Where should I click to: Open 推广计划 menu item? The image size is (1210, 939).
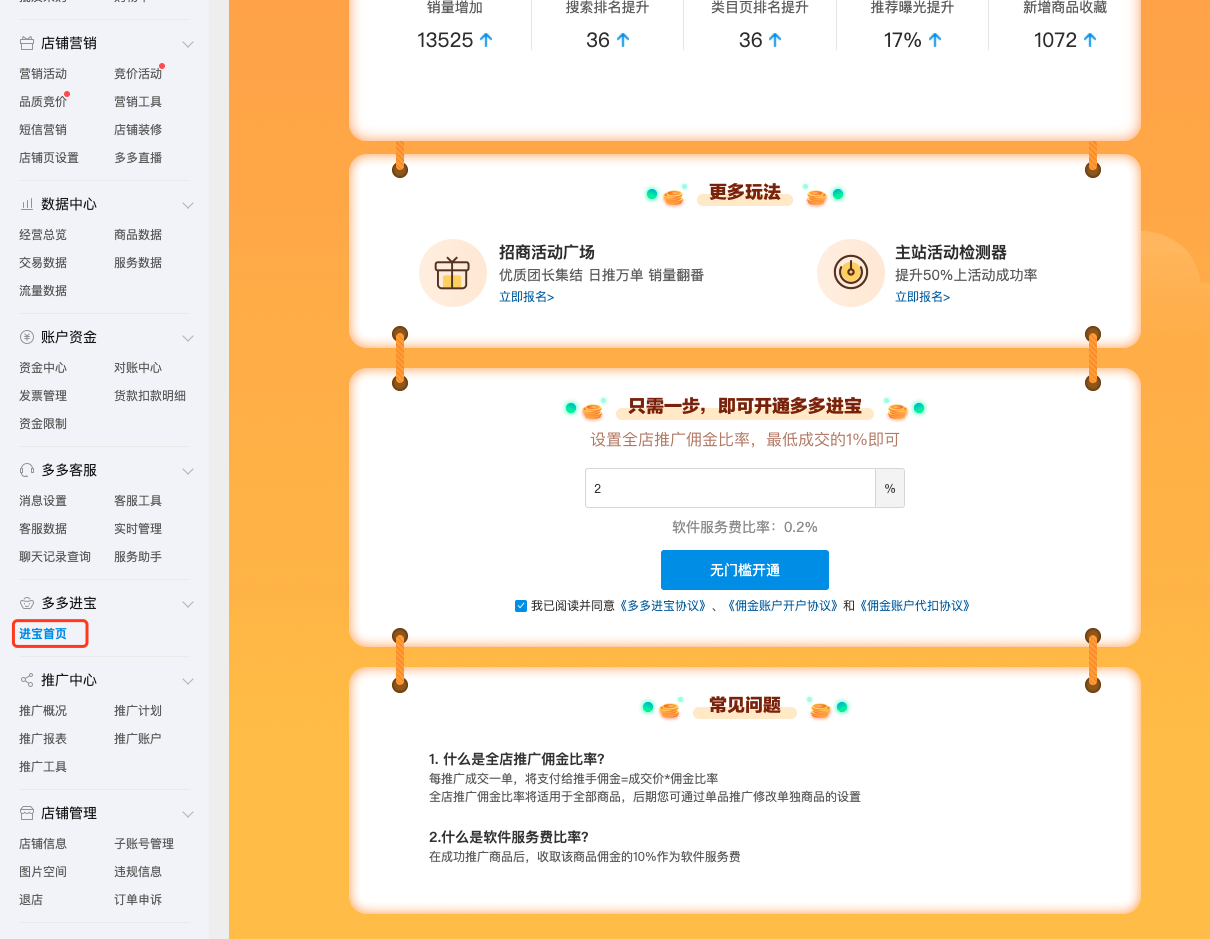click(x=138, y=711)
